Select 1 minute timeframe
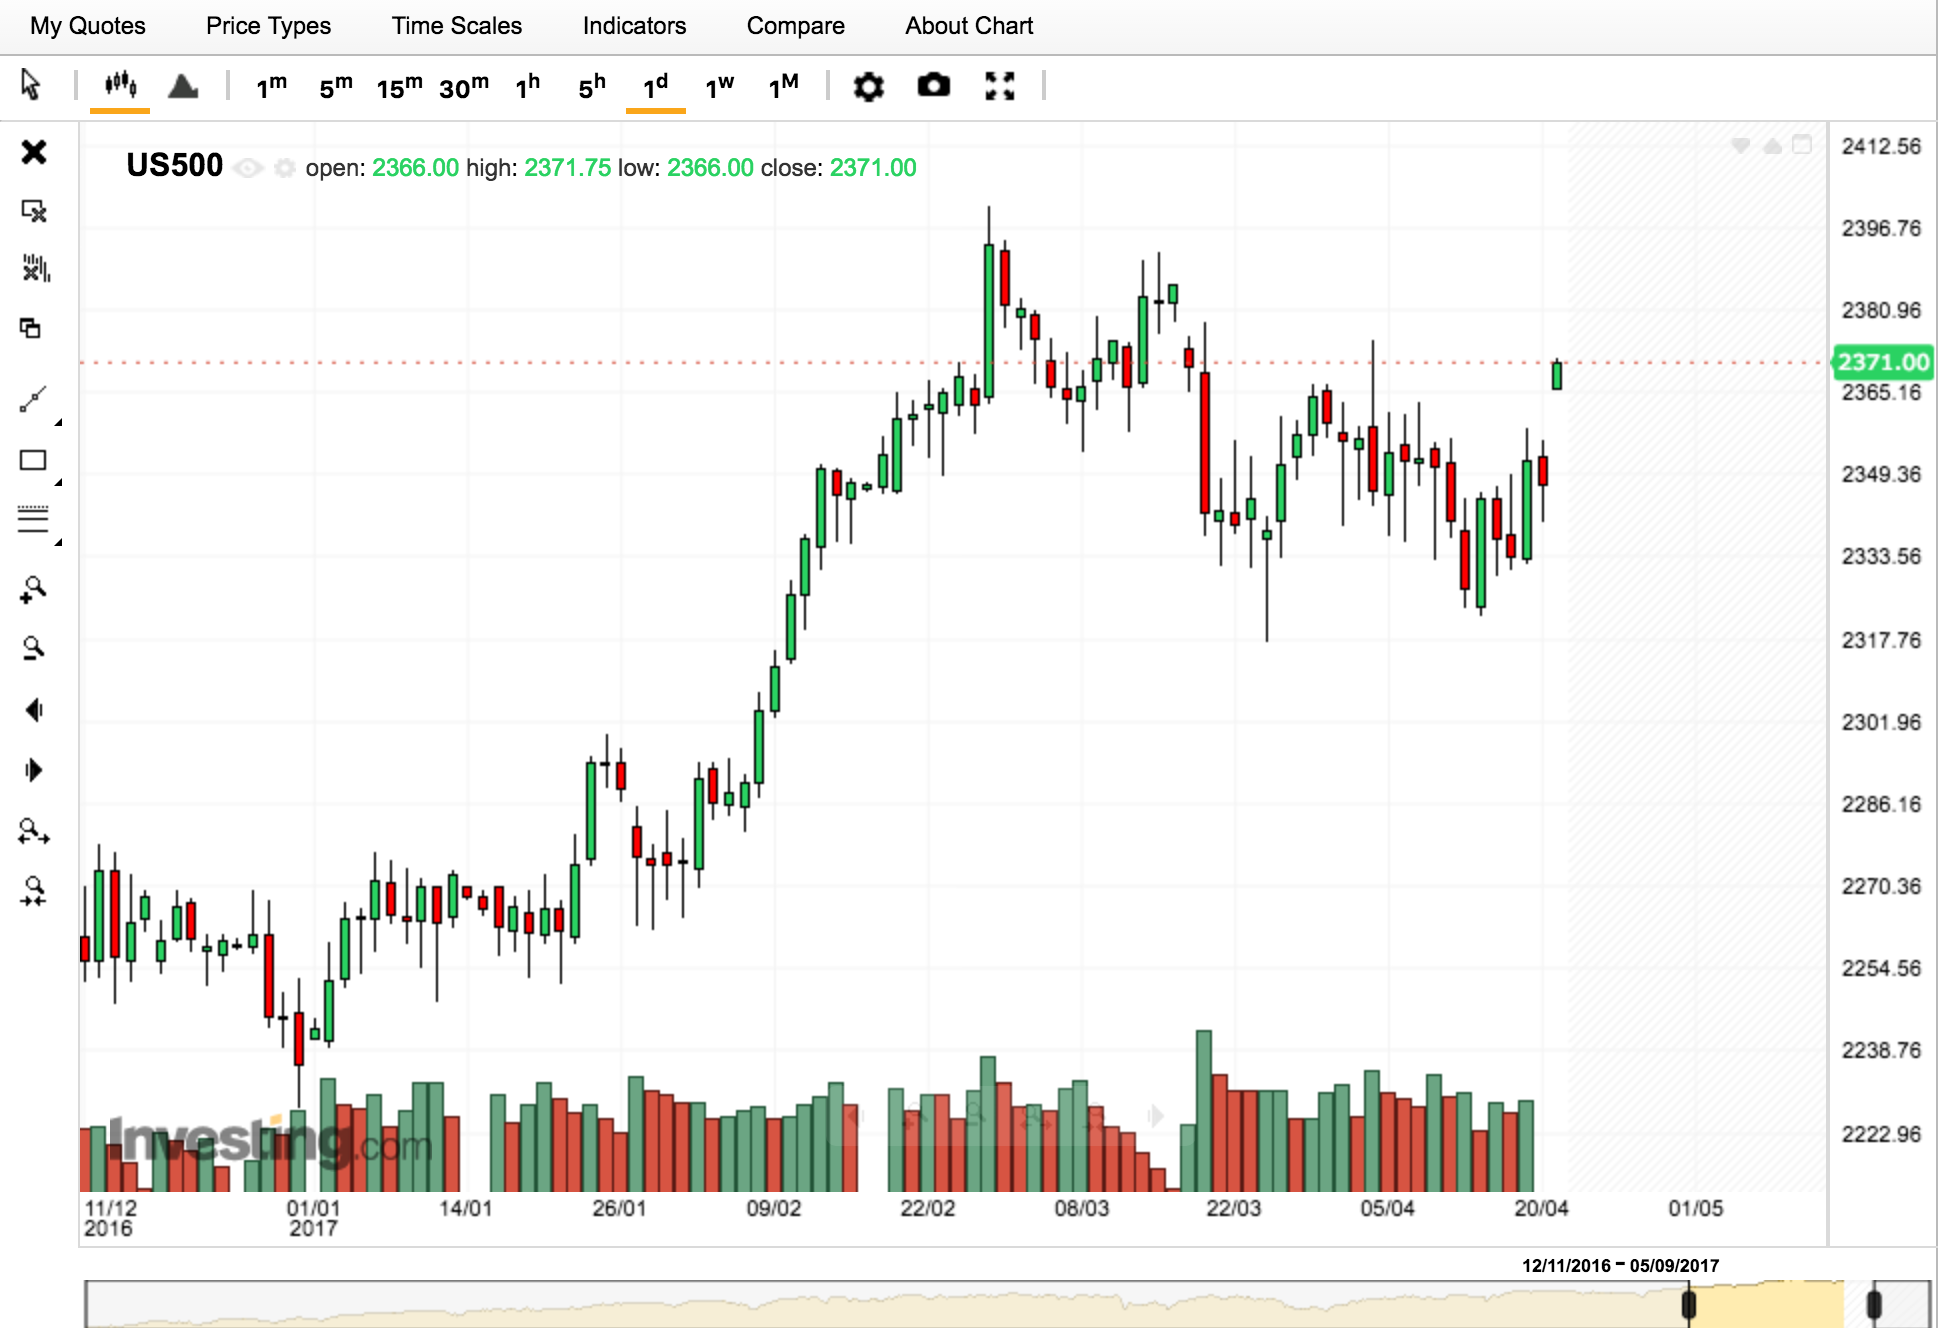 (x=271, y=86)
